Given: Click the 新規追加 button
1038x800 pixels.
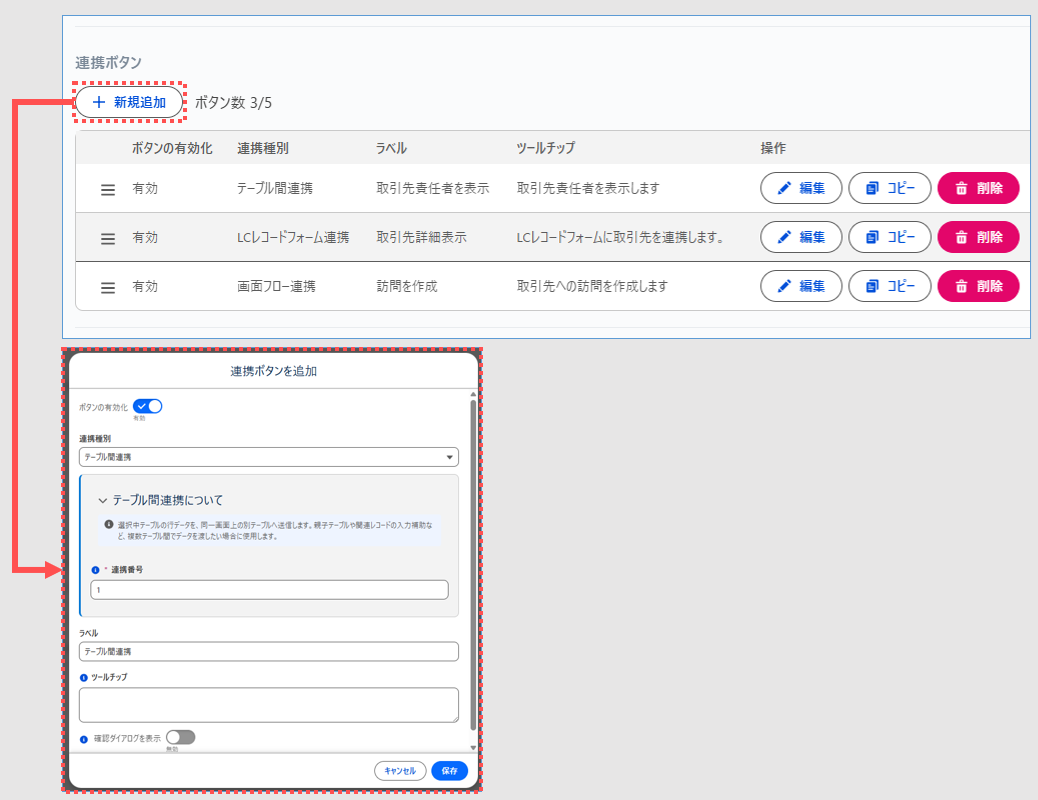Looking at the screenshot, I should click(129, 102).
